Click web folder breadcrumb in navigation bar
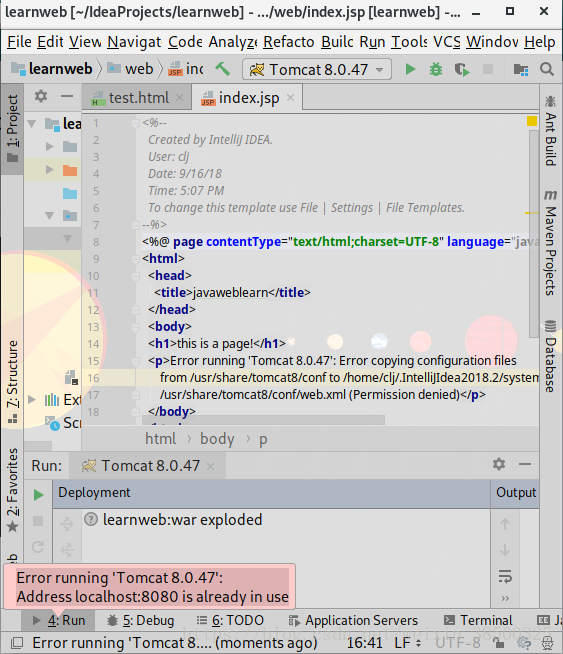The image size is (563, 654). (131, 69)
